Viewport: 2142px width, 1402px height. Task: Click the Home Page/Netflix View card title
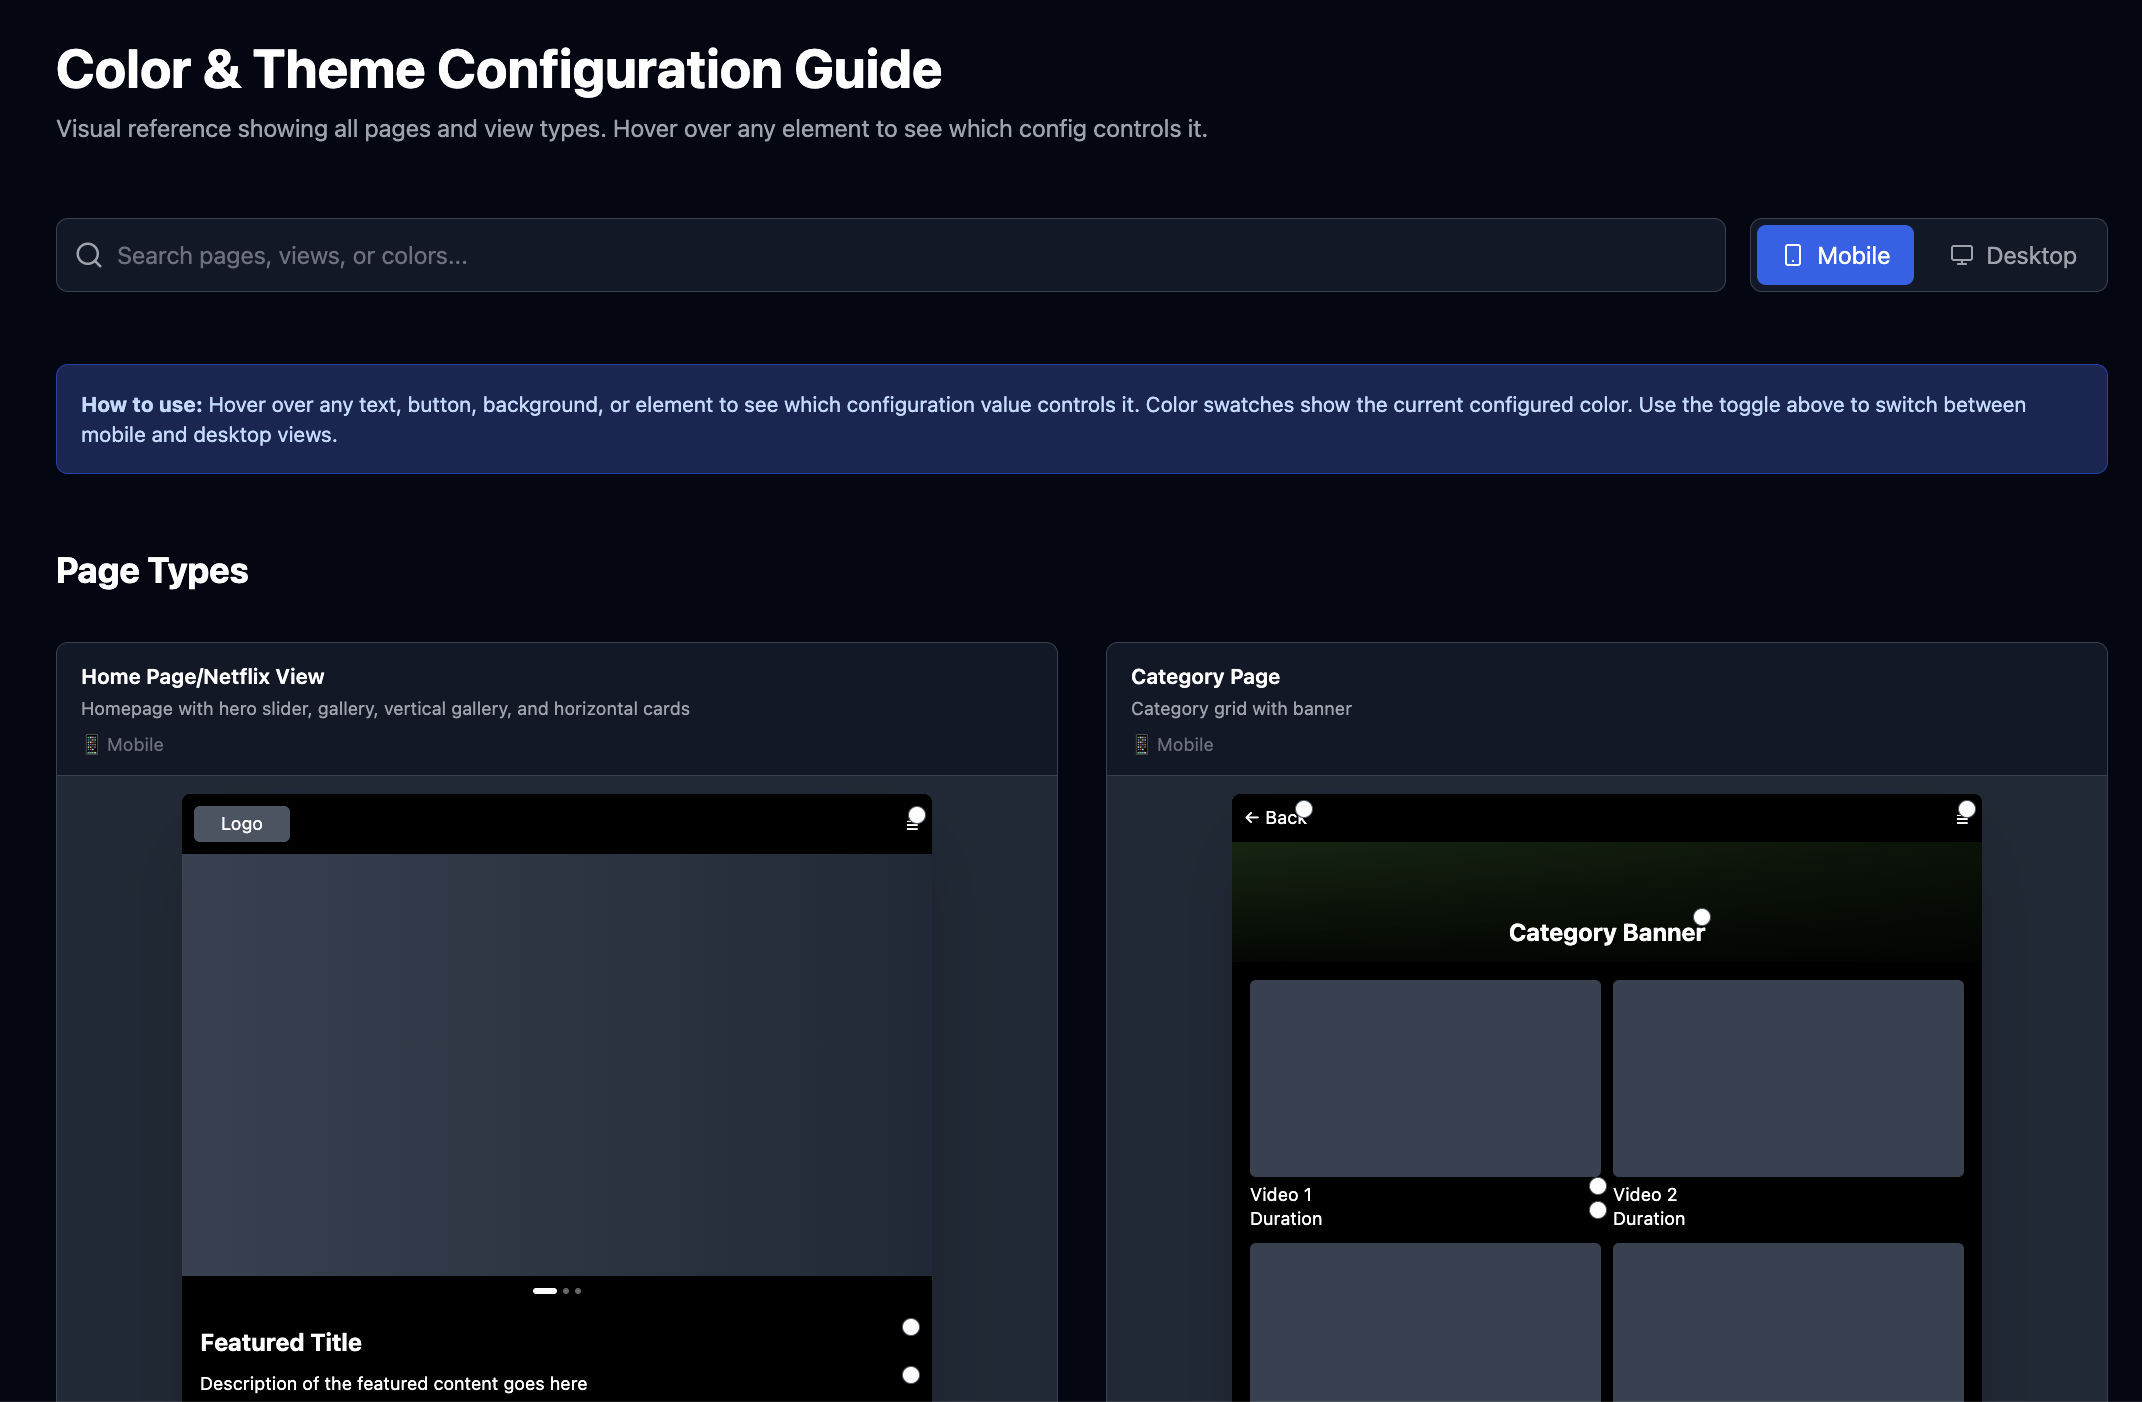coord(202,677)
